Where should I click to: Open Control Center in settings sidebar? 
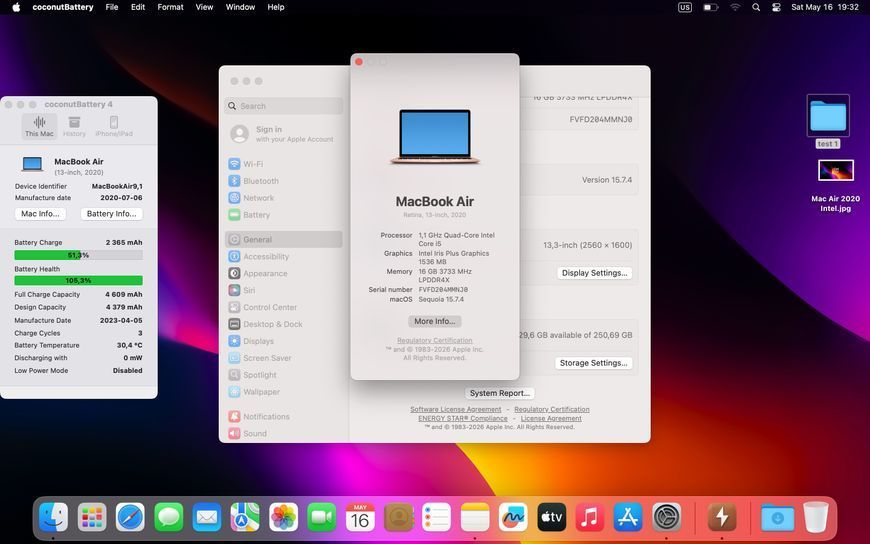click(284, 307)
